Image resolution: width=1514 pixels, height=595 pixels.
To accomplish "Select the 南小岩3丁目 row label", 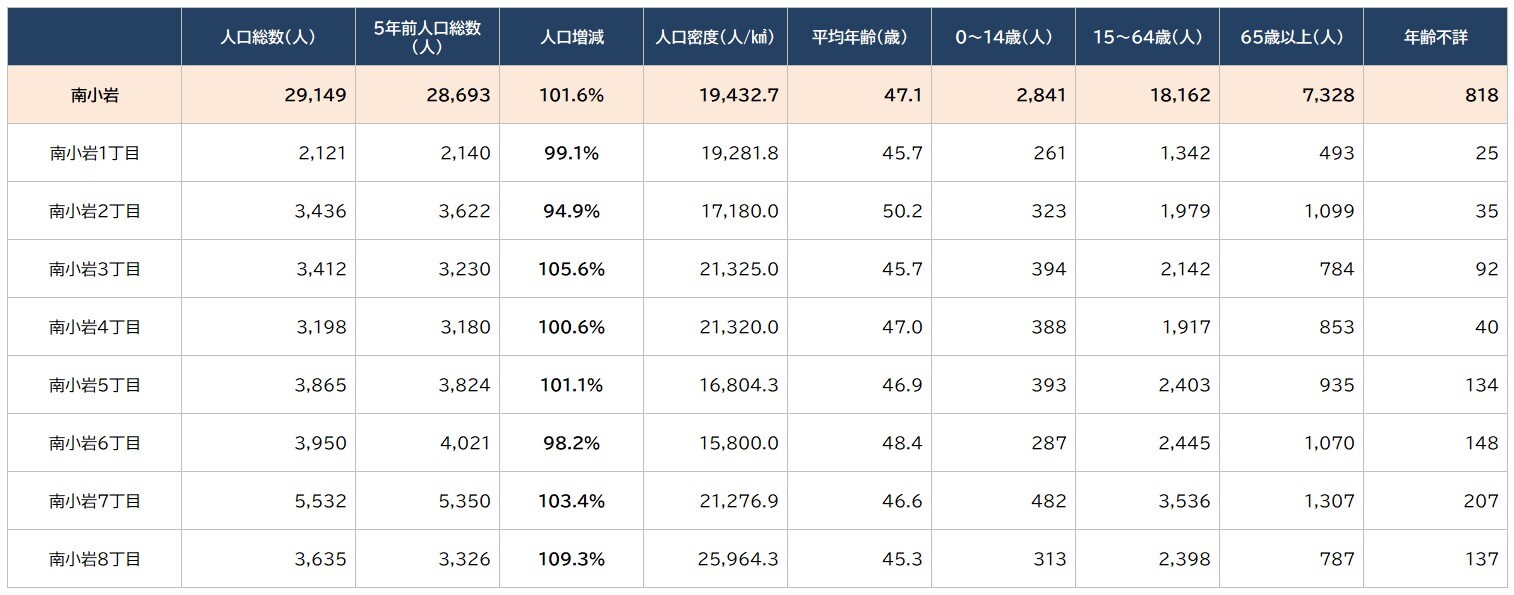I will click(95, 269).
